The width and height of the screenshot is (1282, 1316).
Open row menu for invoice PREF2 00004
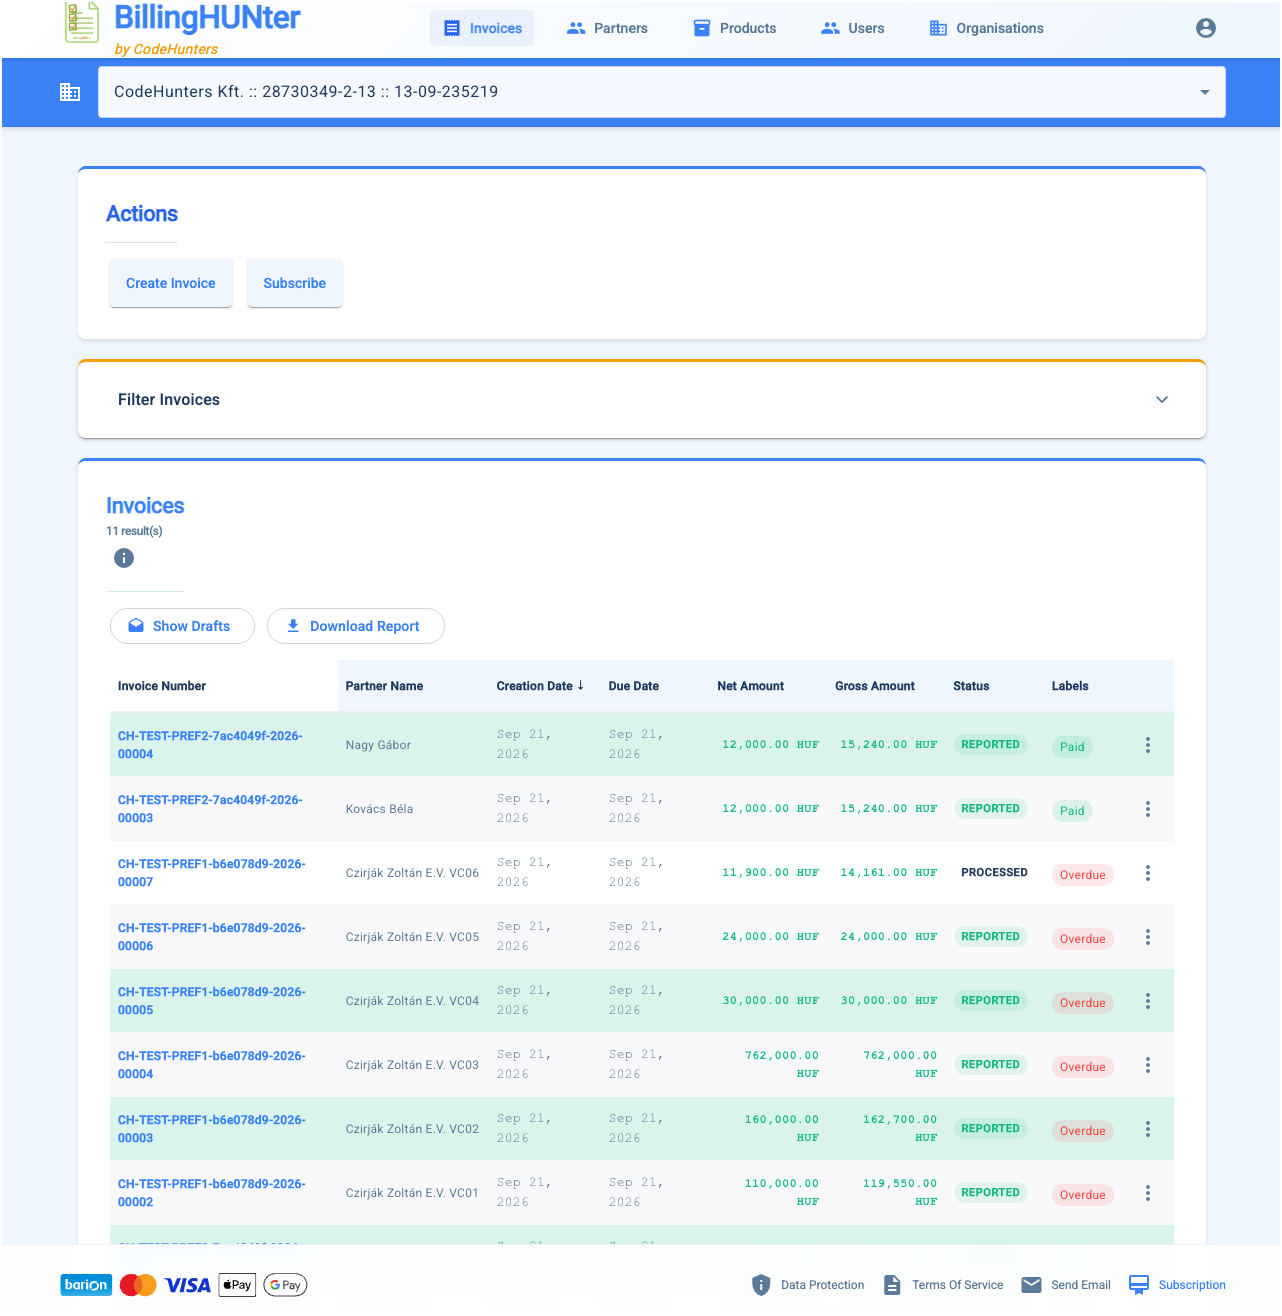point(1148,745)
